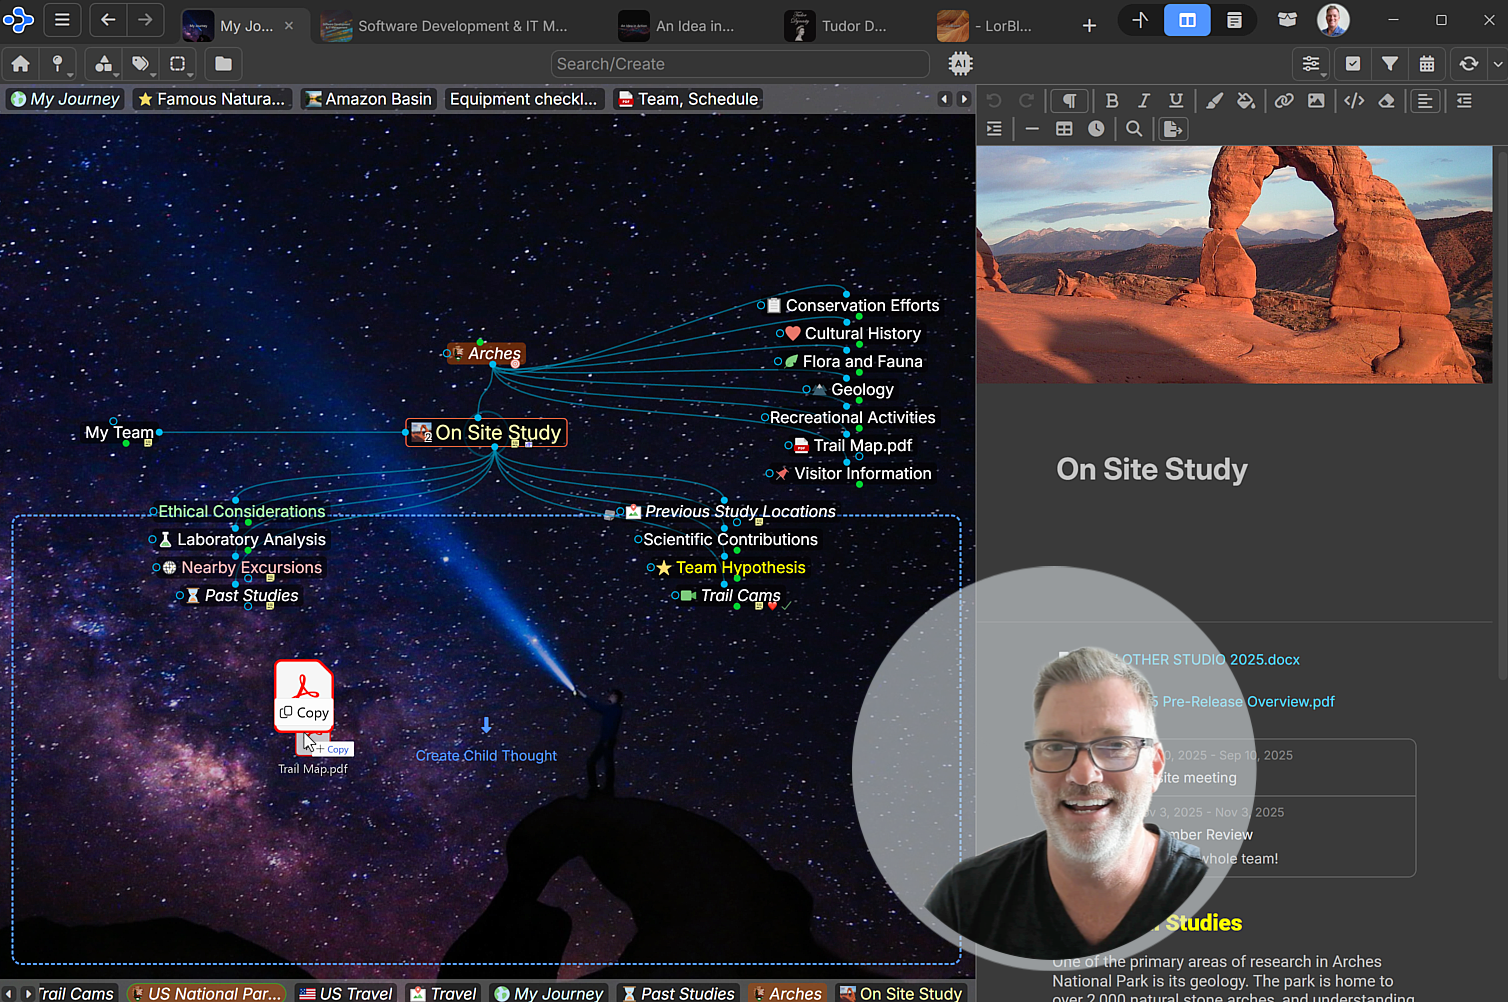This screenshot has height=1002, width=1508.
Task: Open the hamburger main menu
Action: [62, 19]
